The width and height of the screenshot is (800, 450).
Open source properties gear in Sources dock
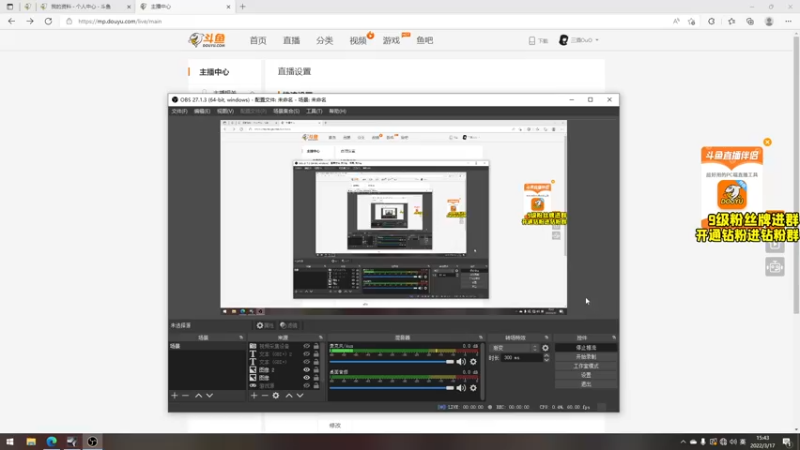point(276,395)
